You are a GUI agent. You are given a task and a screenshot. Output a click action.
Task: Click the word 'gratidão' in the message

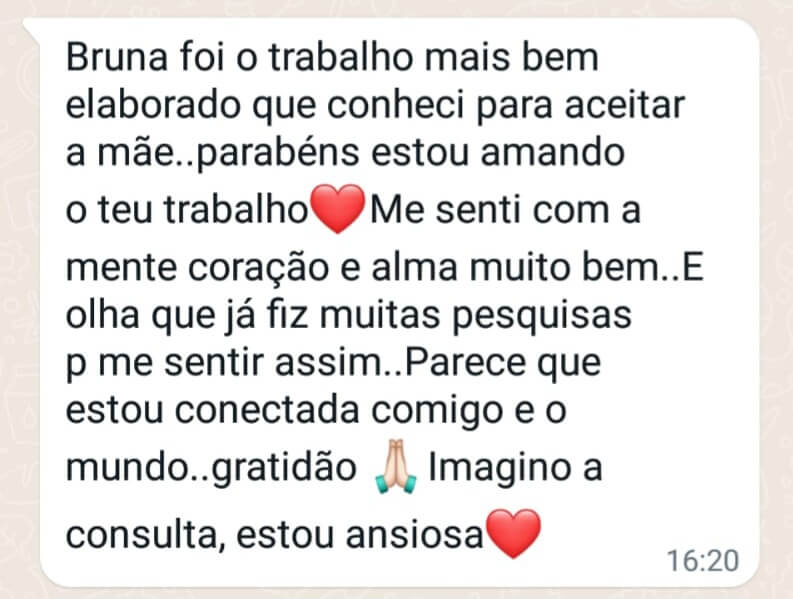point(284,468)
